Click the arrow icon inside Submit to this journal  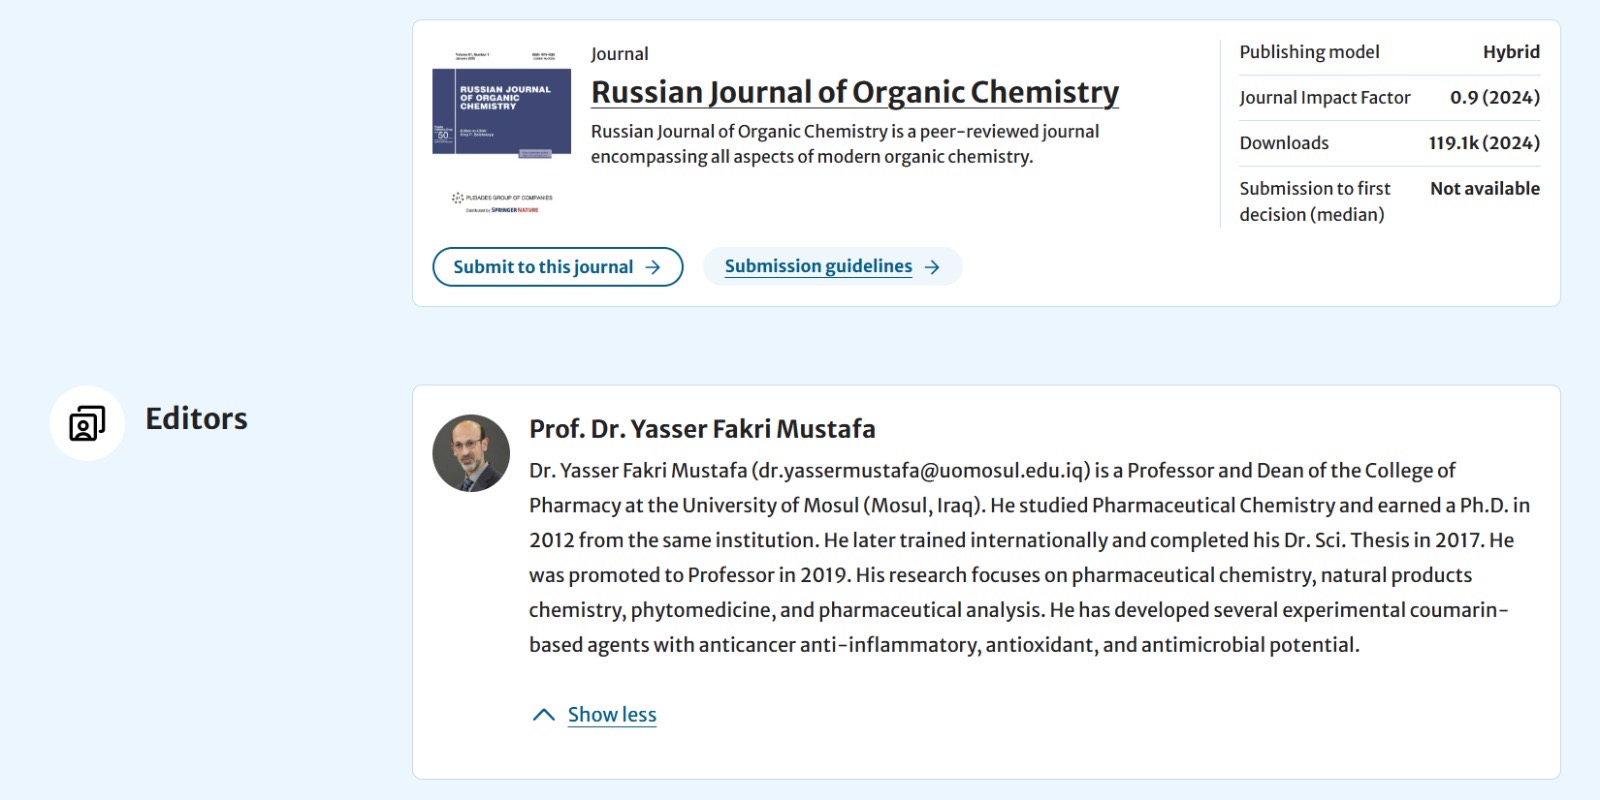(653, 267)
